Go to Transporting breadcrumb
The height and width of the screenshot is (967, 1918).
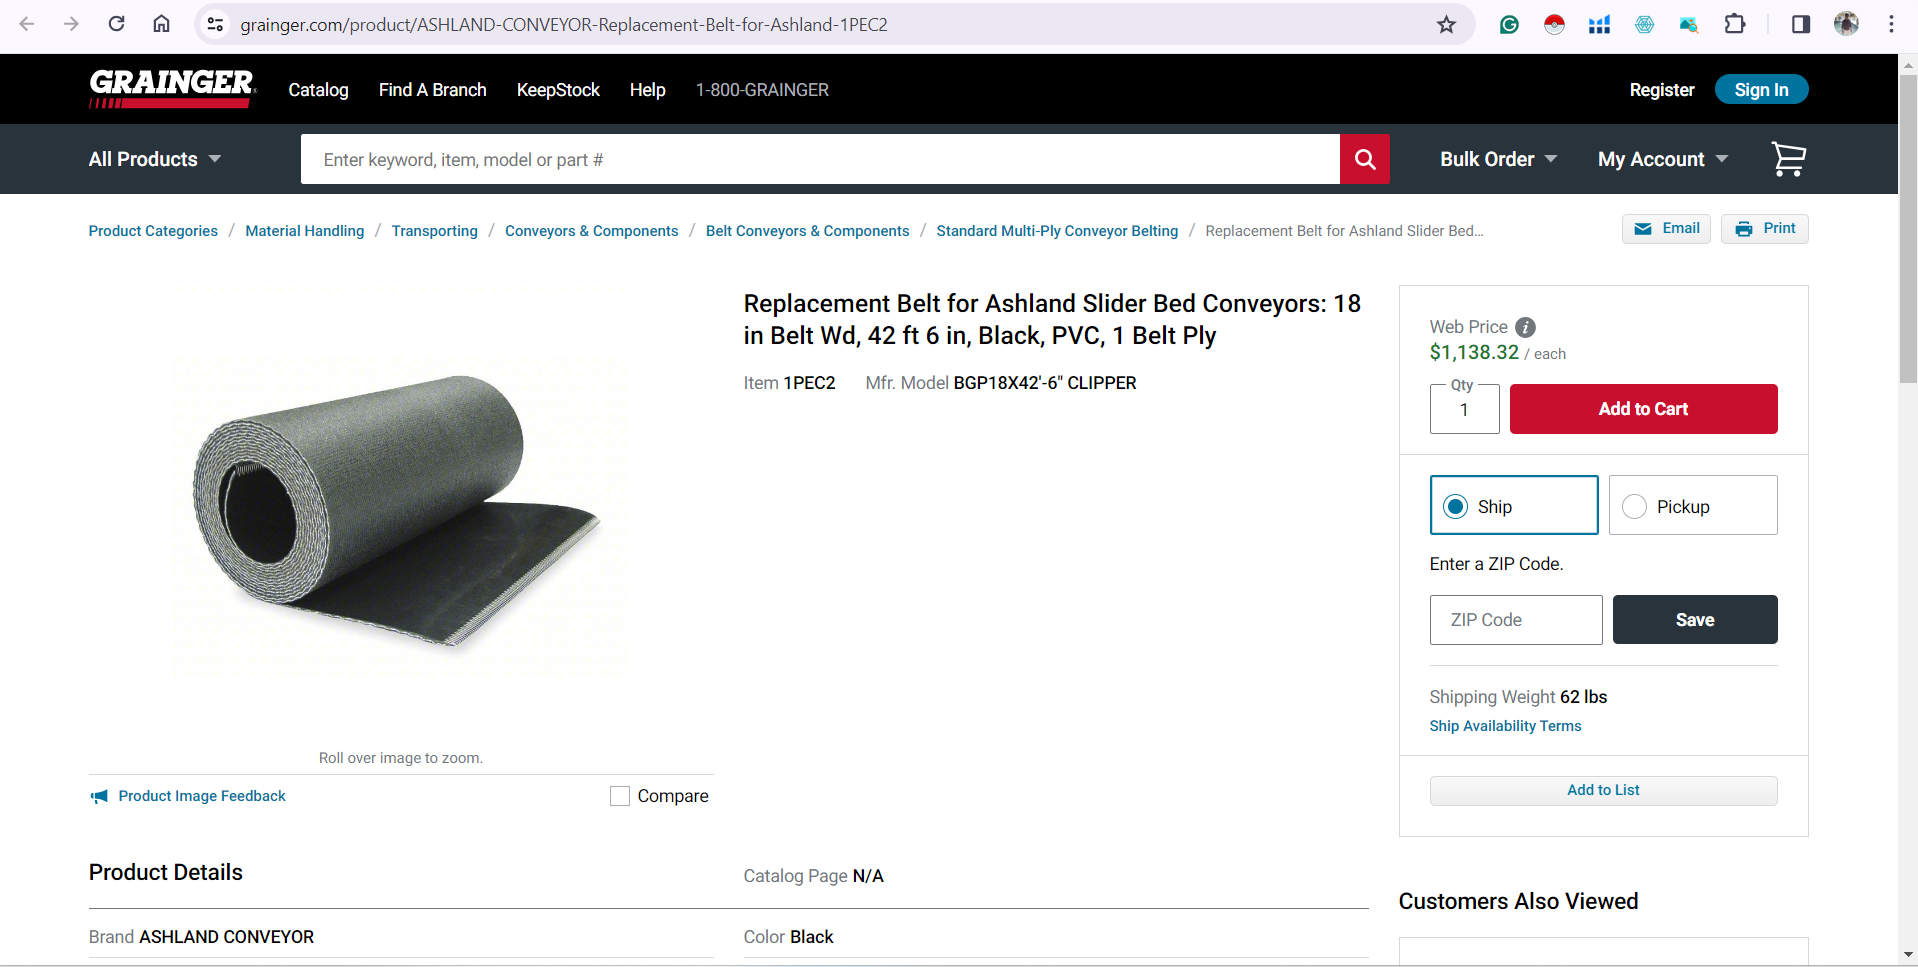(x=434, y=231)
